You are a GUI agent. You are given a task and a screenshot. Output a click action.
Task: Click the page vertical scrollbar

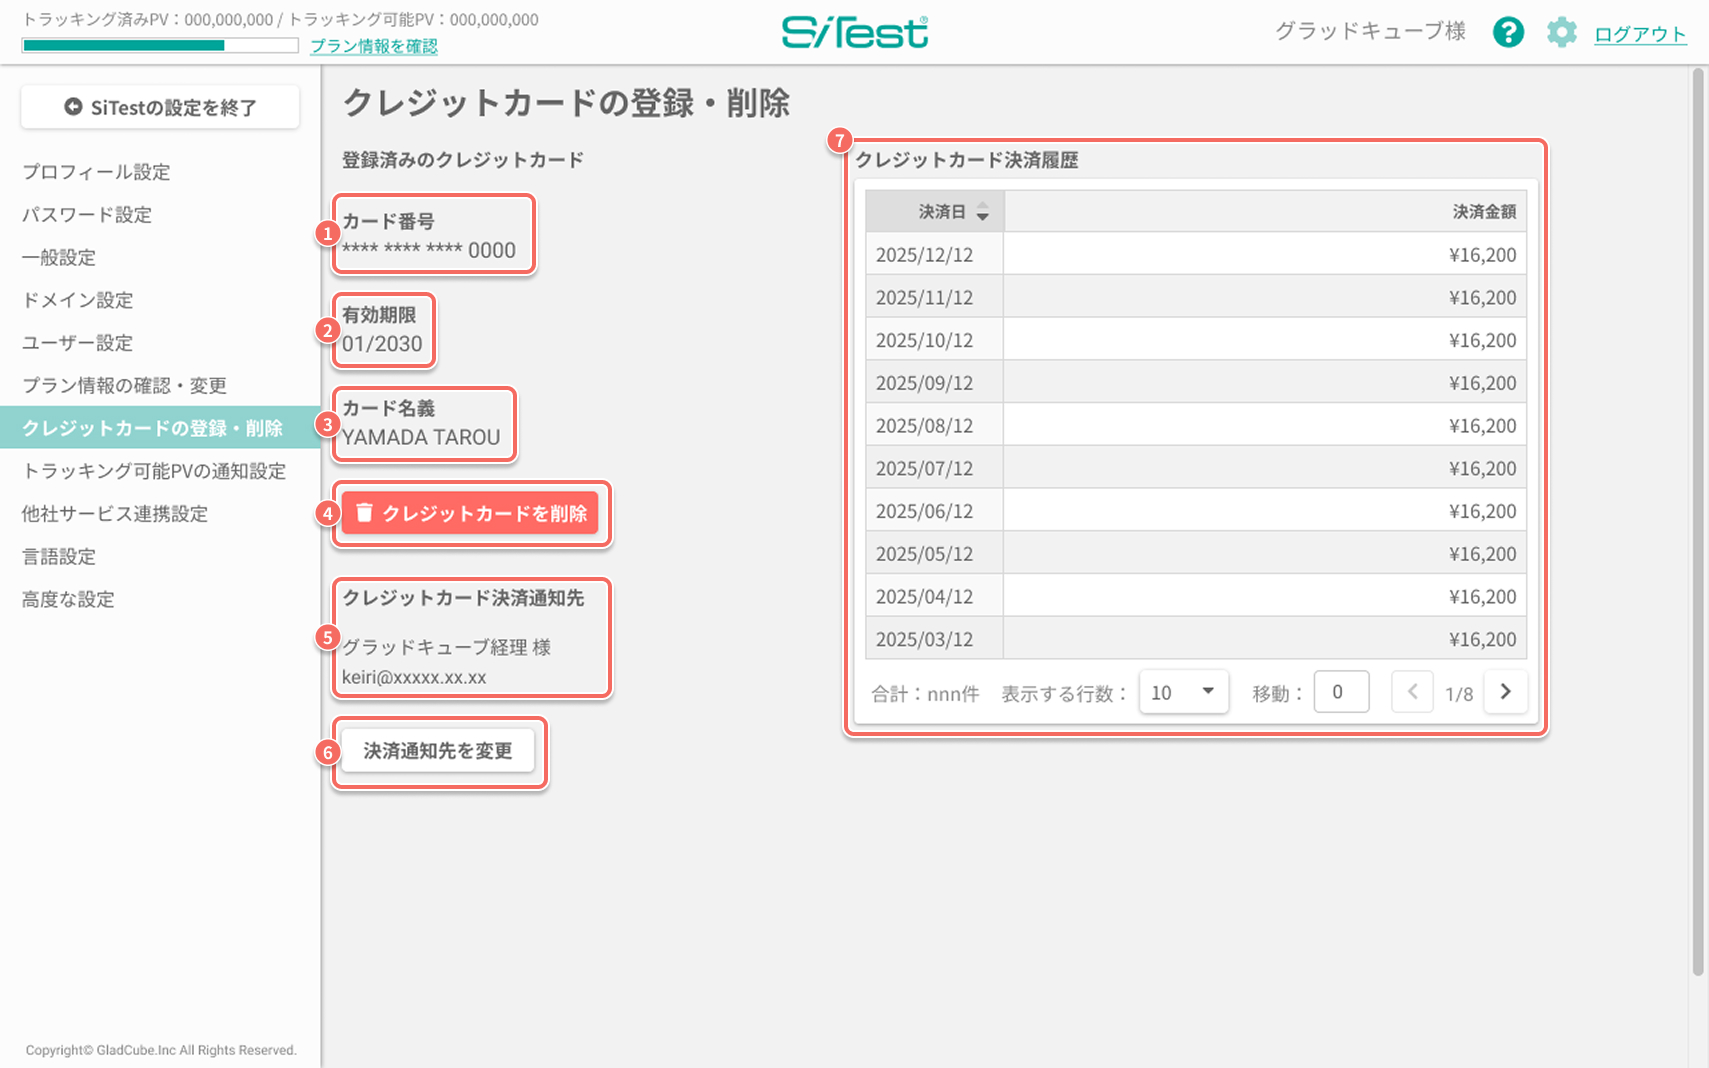[1698, 520]
